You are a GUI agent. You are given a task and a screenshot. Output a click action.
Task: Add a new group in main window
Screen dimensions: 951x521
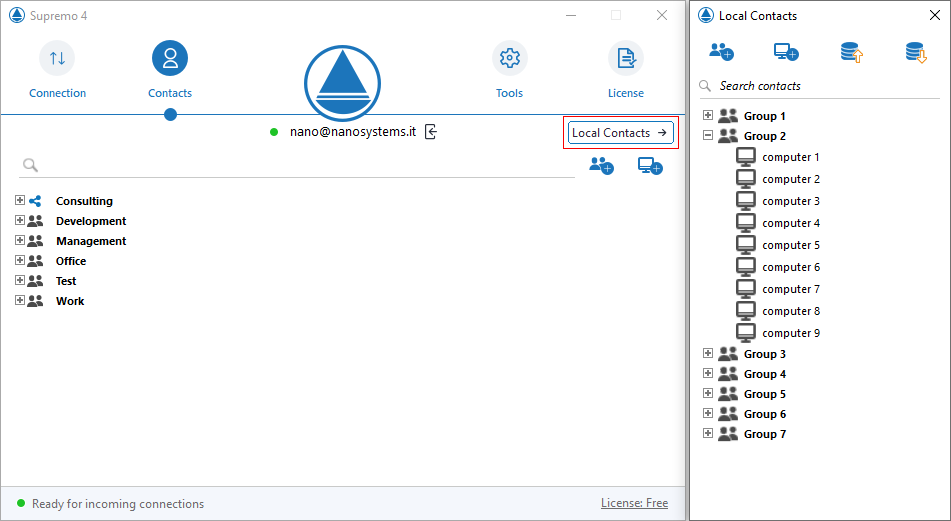point(602,166)
